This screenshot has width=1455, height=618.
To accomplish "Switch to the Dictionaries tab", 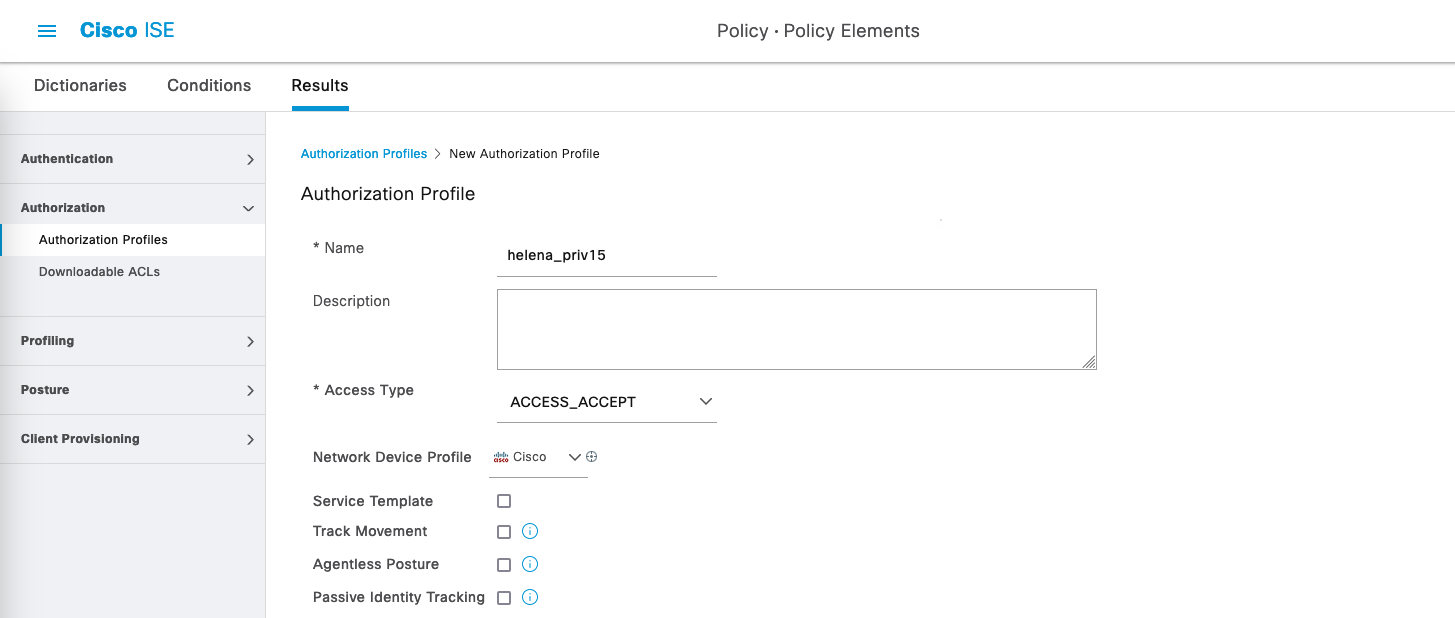I will point(80,86).
